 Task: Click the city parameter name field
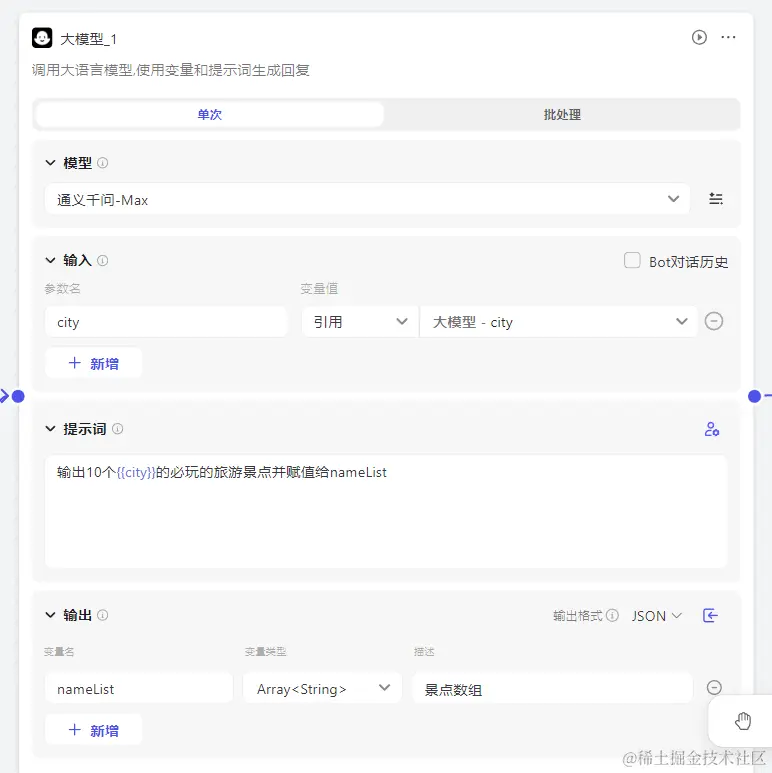[166, 322]
